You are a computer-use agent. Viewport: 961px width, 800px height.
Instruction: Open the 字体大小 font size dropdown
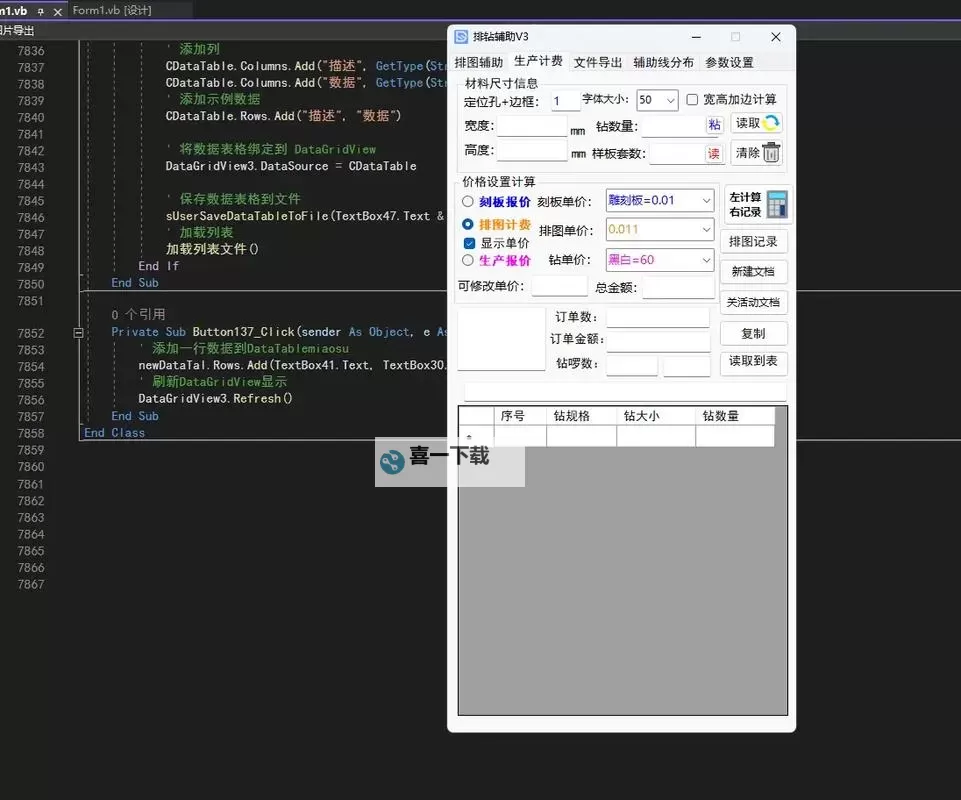[x=669, y=101]
